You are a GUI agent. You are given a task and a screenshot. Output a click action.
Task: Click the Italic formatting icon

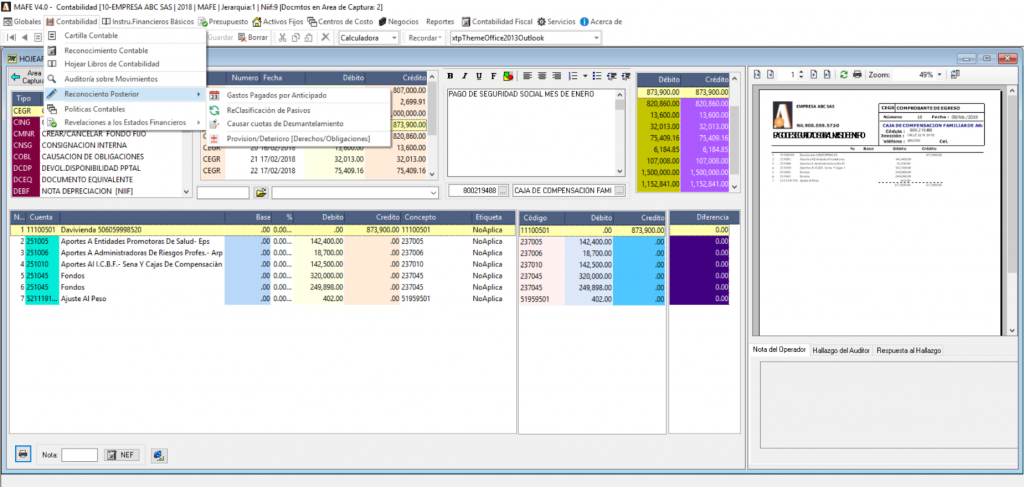click(x=465, y=76)
